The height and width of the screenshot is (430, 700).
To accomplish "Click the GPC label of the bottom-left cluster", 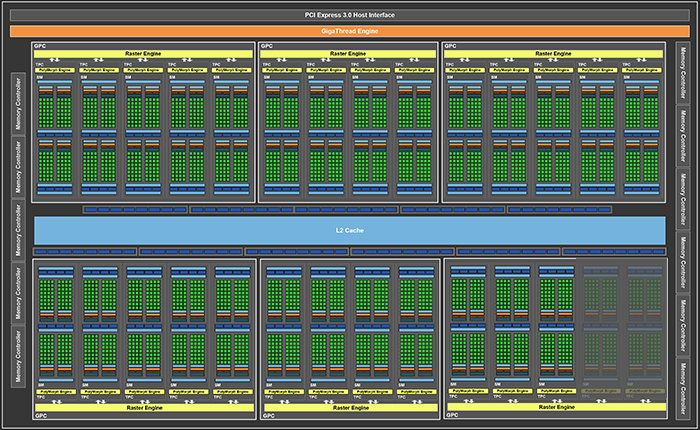I will tap(41, 416).
